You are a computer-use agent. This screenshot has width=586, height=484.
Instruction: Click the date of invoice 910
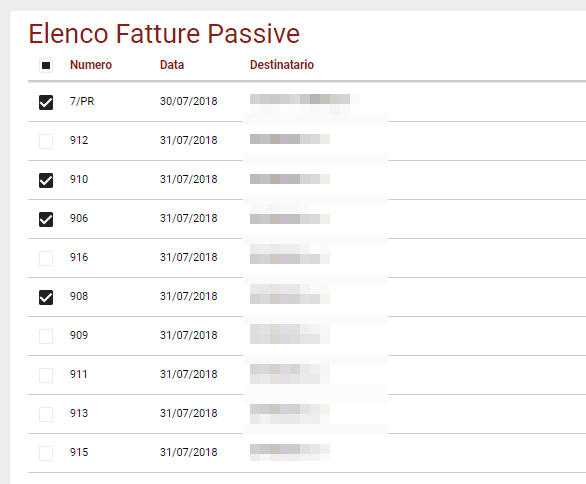pos(189,179)
